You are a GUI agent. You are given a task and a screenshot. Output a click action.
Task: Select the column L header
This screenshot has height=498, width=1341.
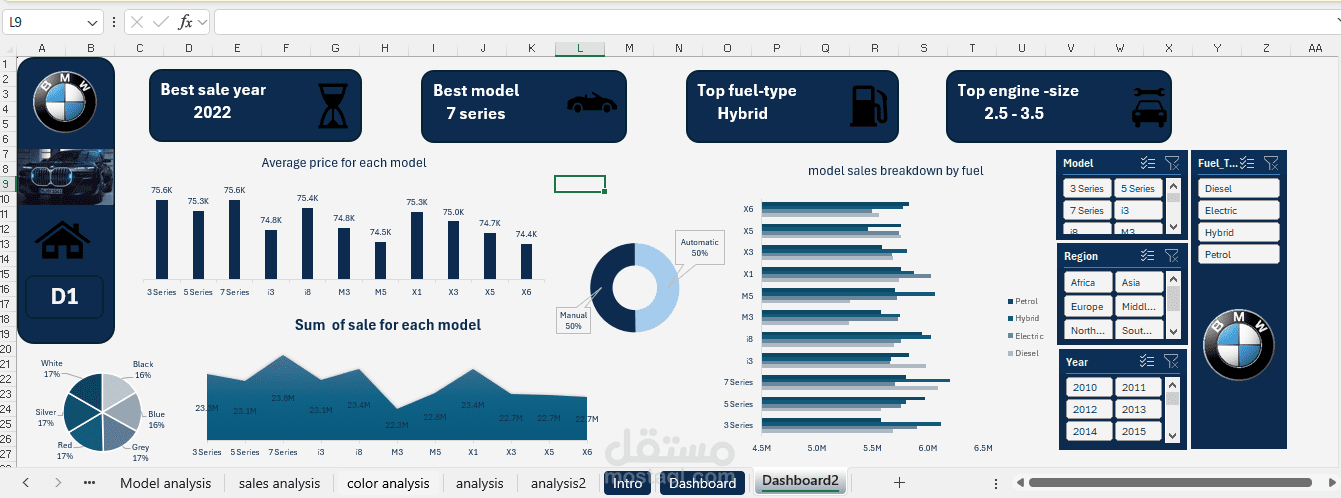point(580,48)
